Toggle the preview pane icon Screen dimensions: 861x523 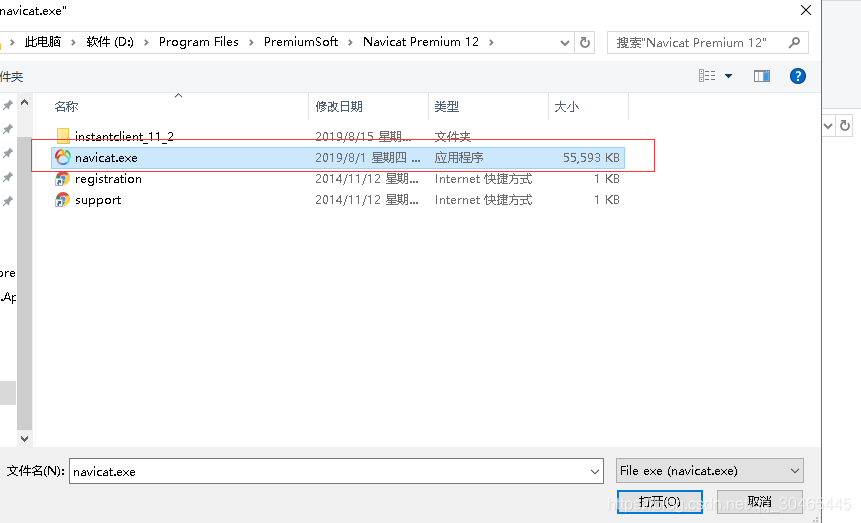pyautogui.click(x=762, y=76)
